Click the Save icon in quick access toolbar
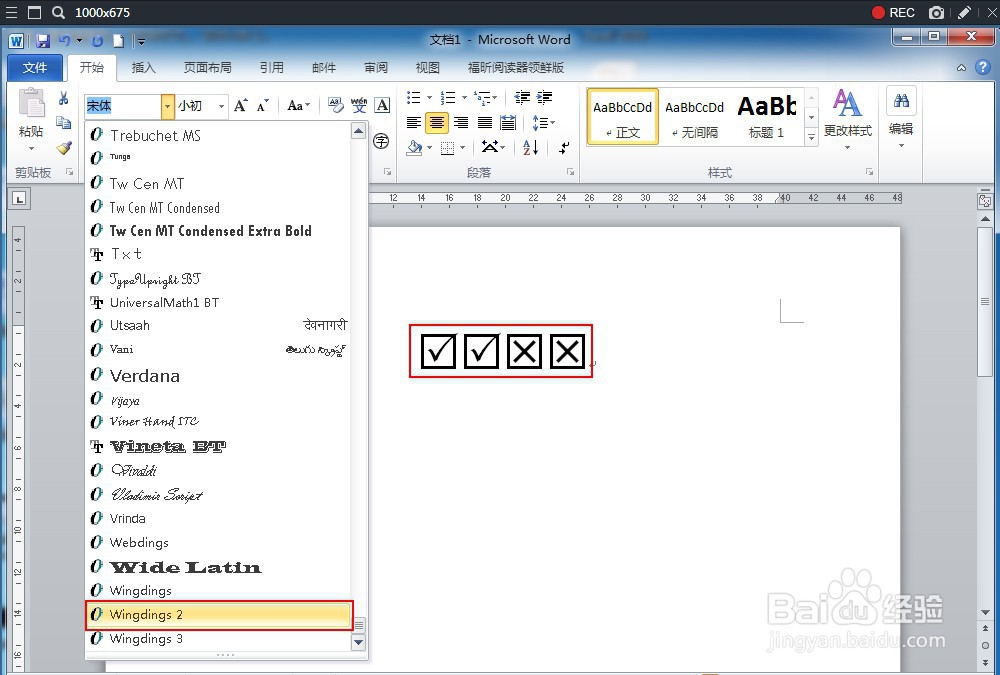Screen dimensions: 1000x675 click(43, 41)
